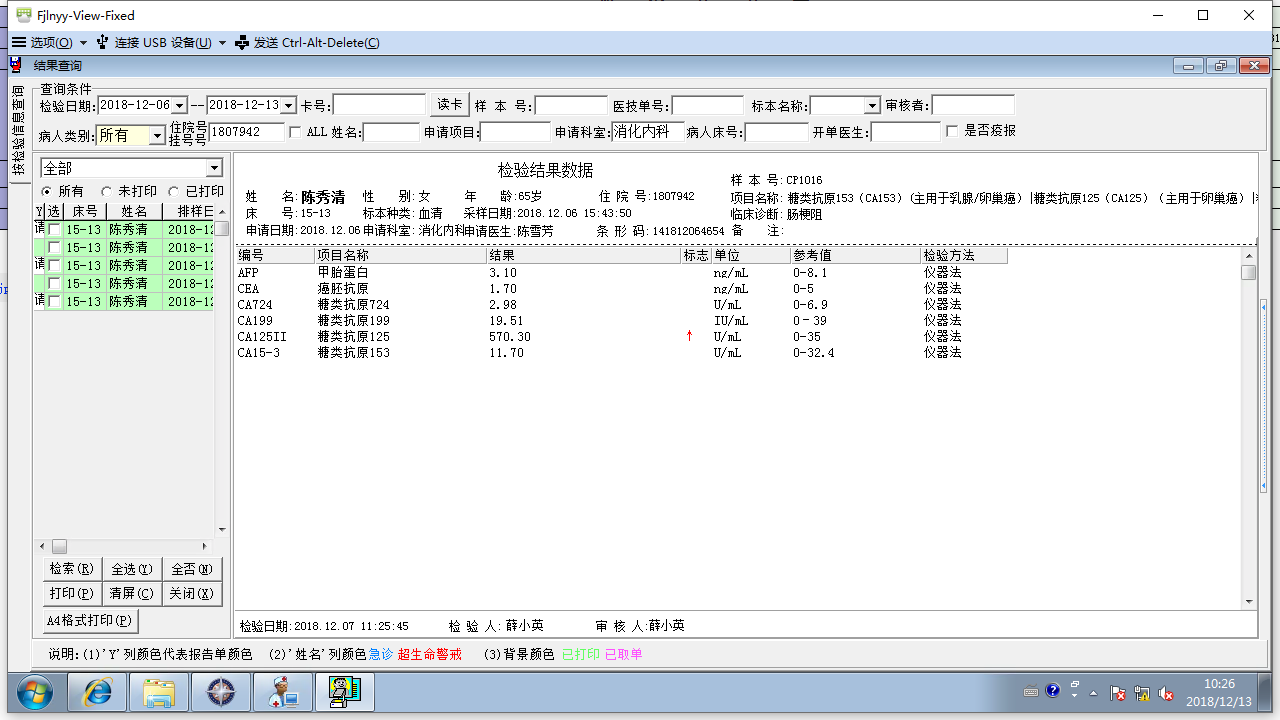This screenshot has height=720, width=1280.
Task: Click 发送 Ctrl-Alt-Delete(C)
Action: tap(308, 43)
